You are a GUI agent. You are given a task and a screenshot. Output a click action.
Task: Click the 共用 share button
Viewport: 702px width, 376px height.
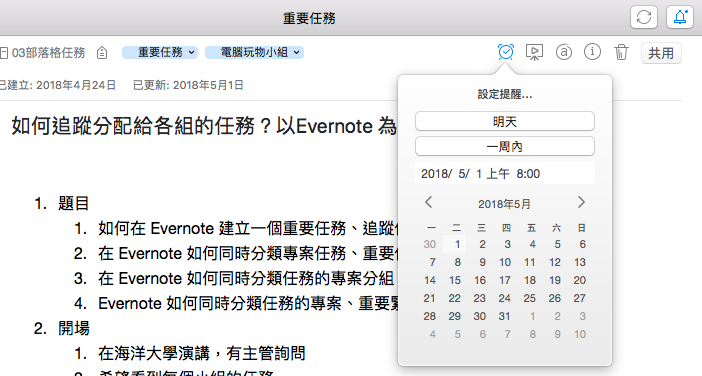[x=661, y=53]
